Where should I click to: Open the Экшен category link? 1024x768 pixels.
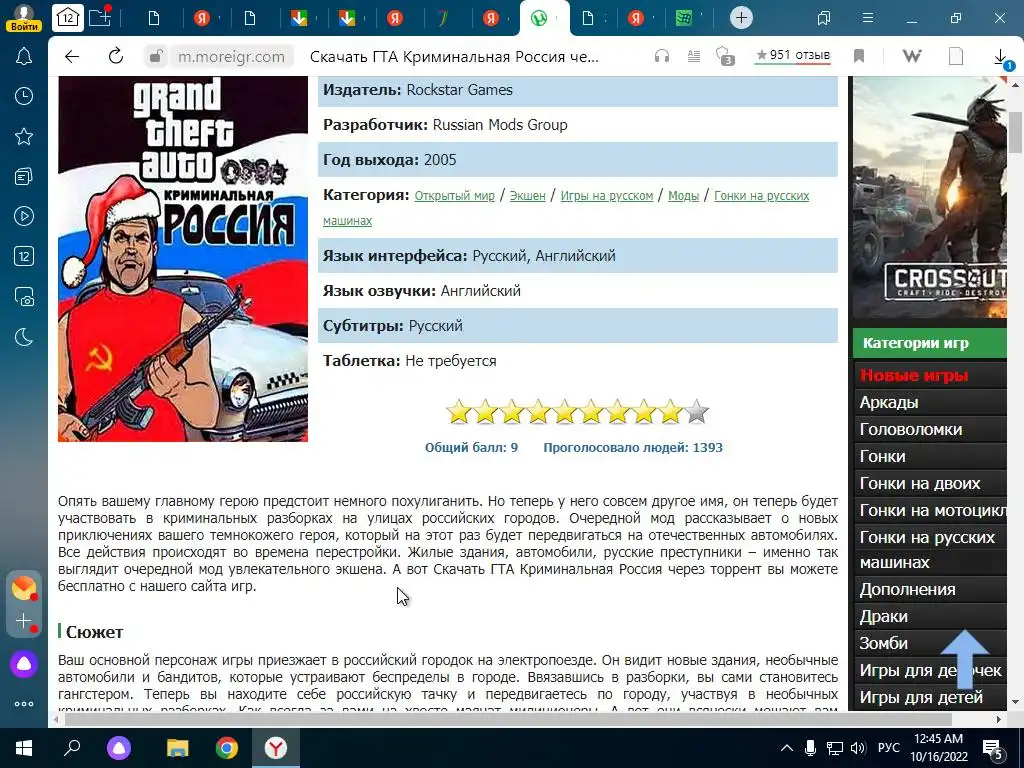point(527,196)
